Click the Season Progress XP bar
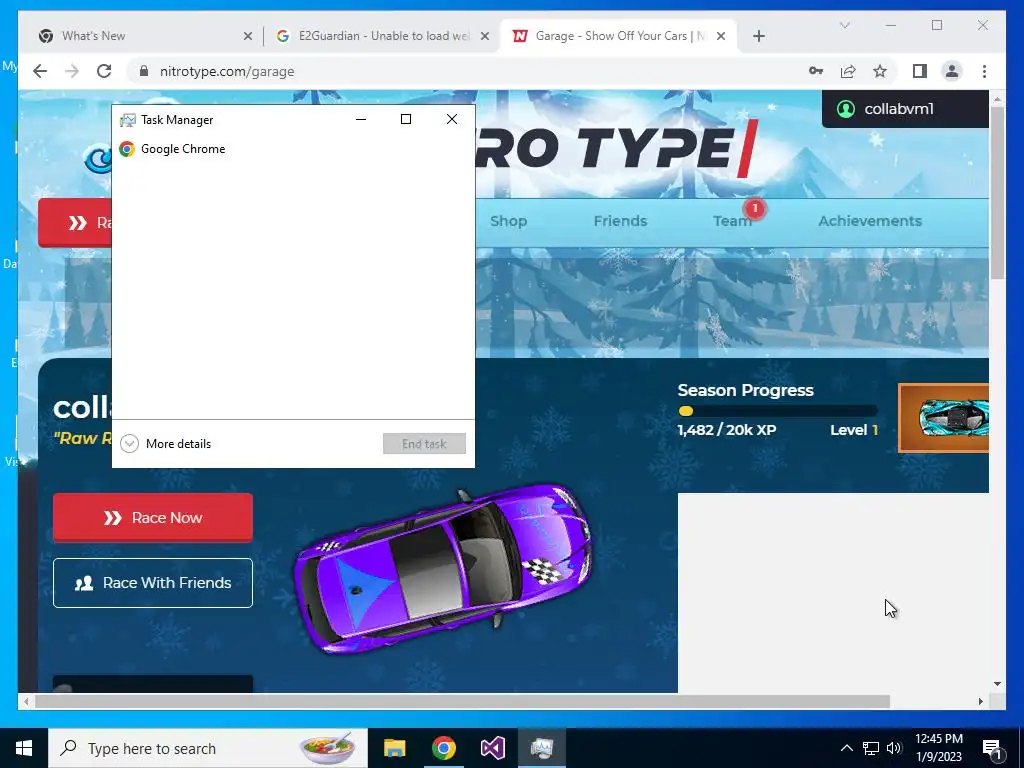 pyautogui.click(x=778, y=411)
